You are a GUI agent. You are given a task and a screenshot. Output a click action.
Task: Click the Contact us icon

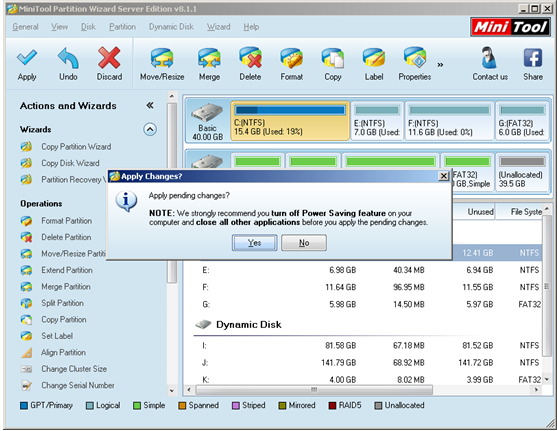coord(490,58)
